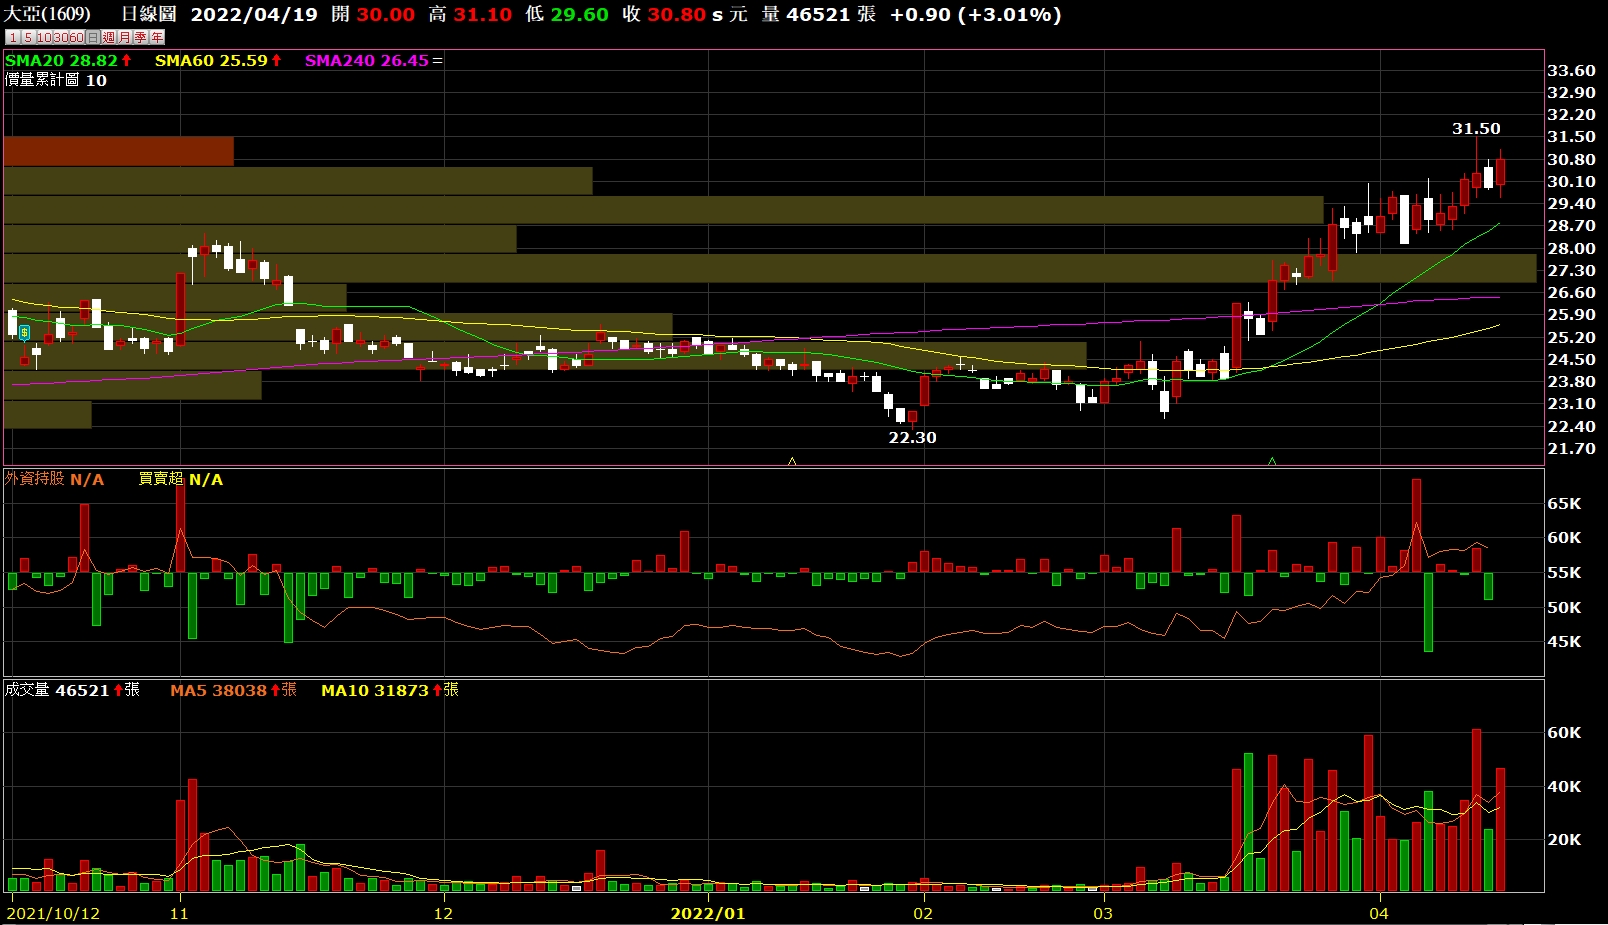The width and height of the screenshot is (1608, 925).
Task: Switch to 1-minute chart period button
Action: tap(13, 37)
